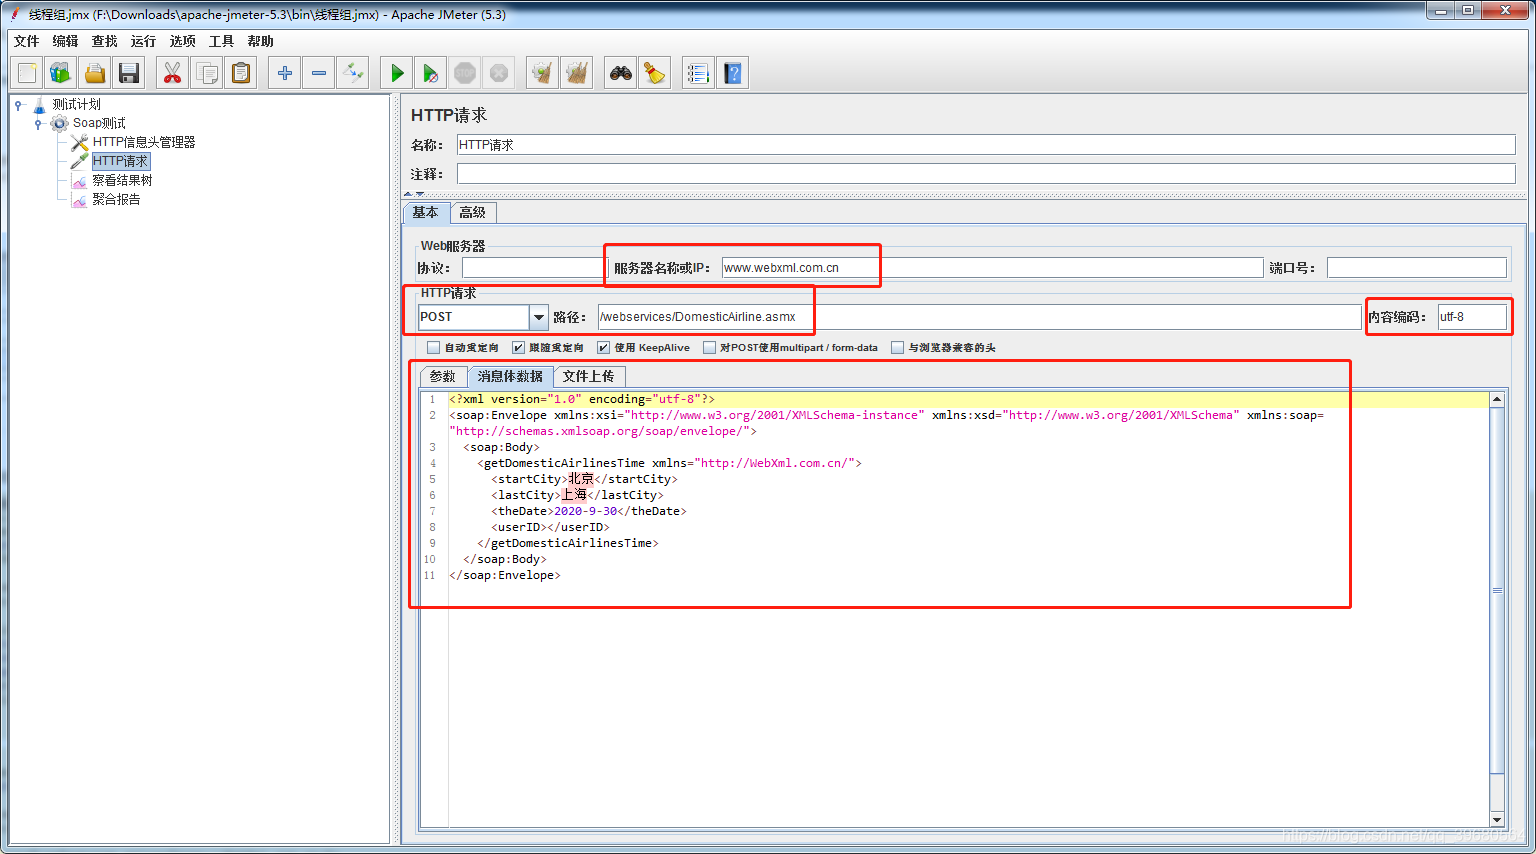Select HTTP请求 sampler in the tree

point(121,161)
